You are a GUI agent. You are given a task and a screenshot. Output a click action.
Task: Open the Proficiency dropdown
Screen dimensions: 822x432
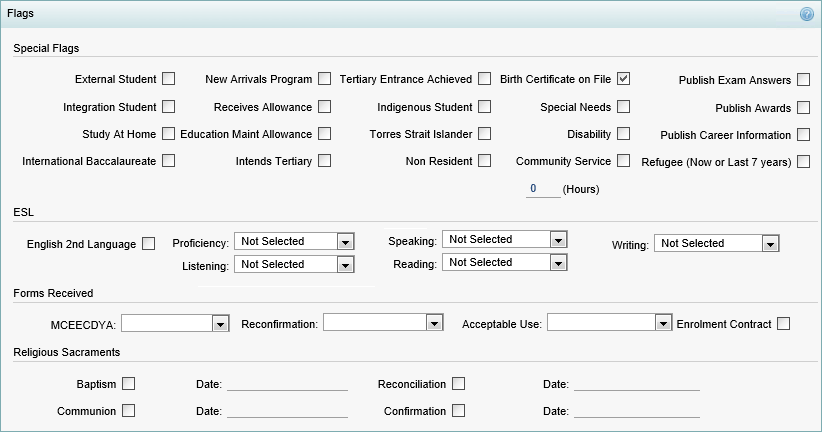[294, 241]
